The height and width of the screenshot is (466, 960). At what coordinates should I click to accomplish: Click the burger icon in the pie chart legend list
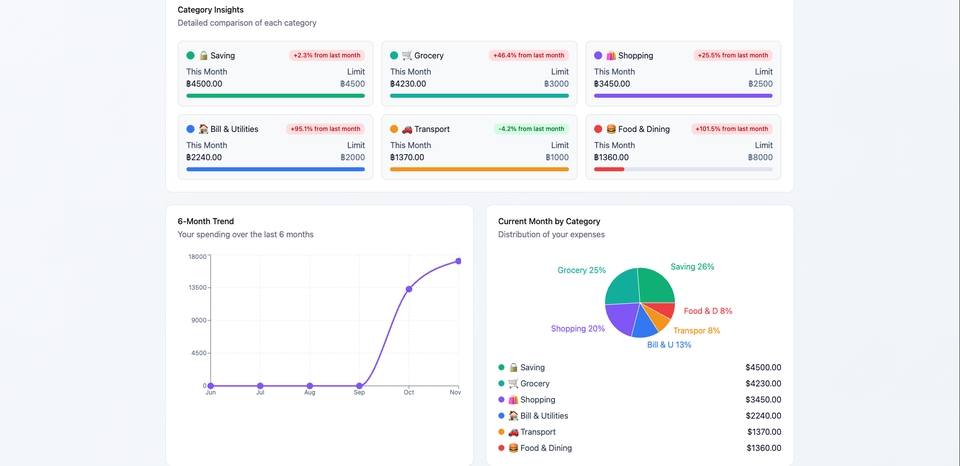pos(513,448)
